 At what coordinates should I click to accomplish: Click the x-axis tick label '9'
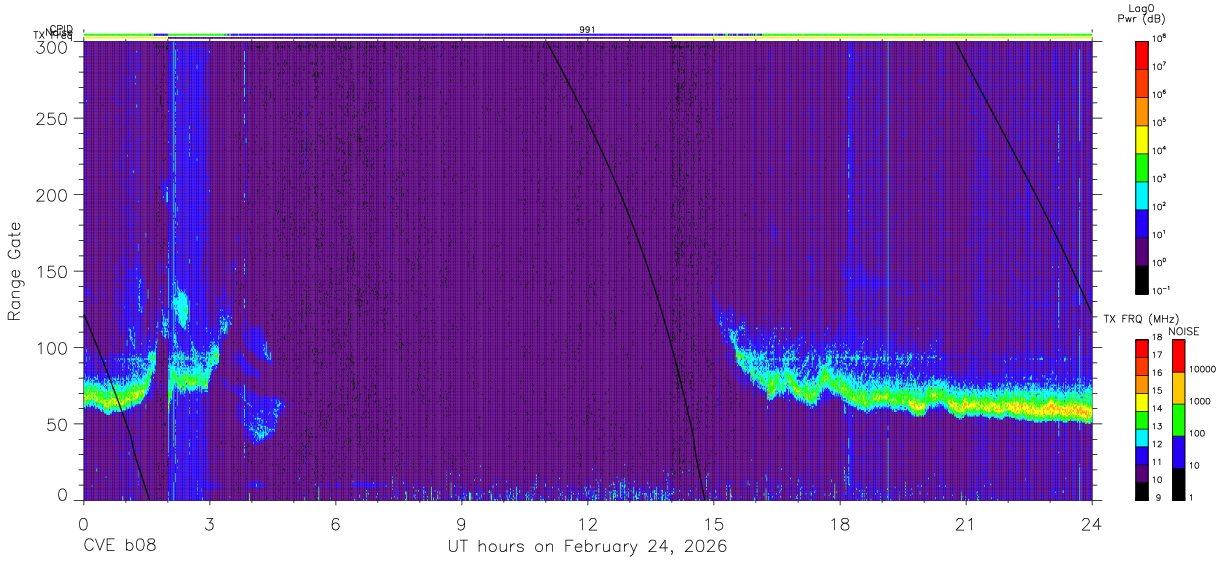point(461,523)
